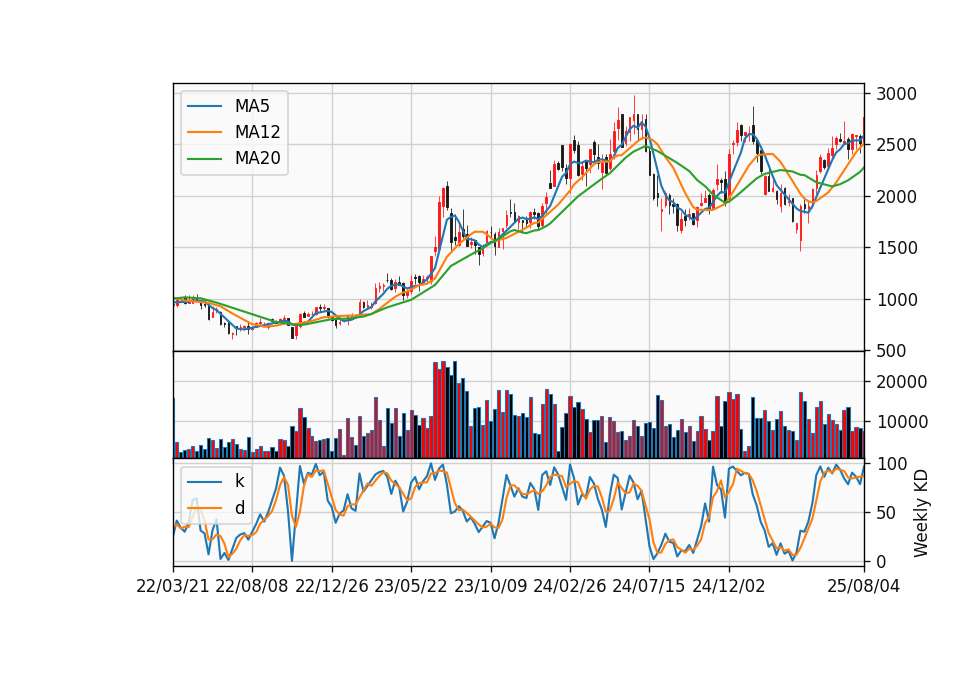Viewport: 960px width, 690px height.
Task: Click the 23/05/22 date label
Action: 411,586
